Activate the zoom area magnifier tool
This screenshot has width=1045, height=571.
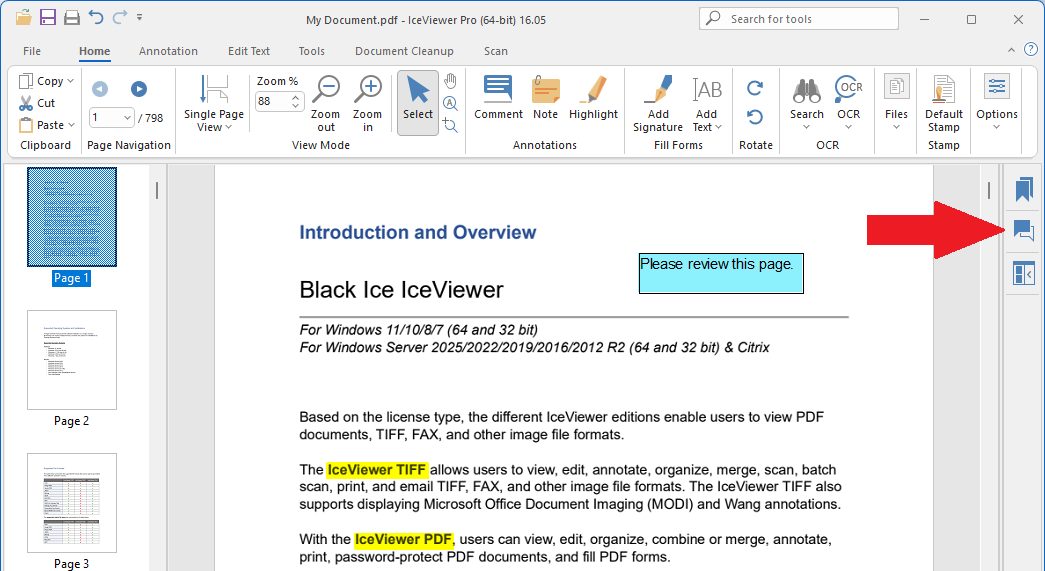451,125
